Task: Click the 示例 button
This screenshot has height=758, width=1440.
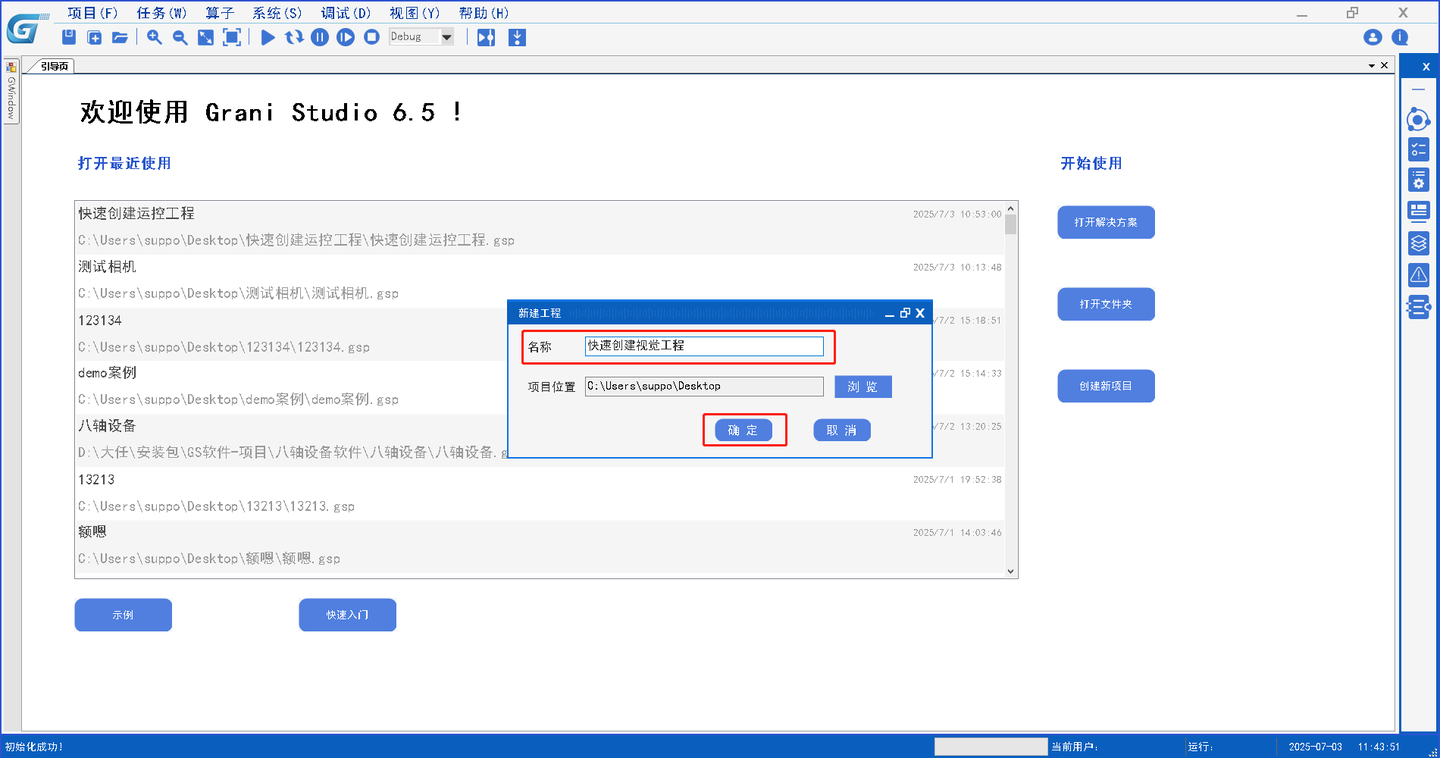Action: point(123,615)
